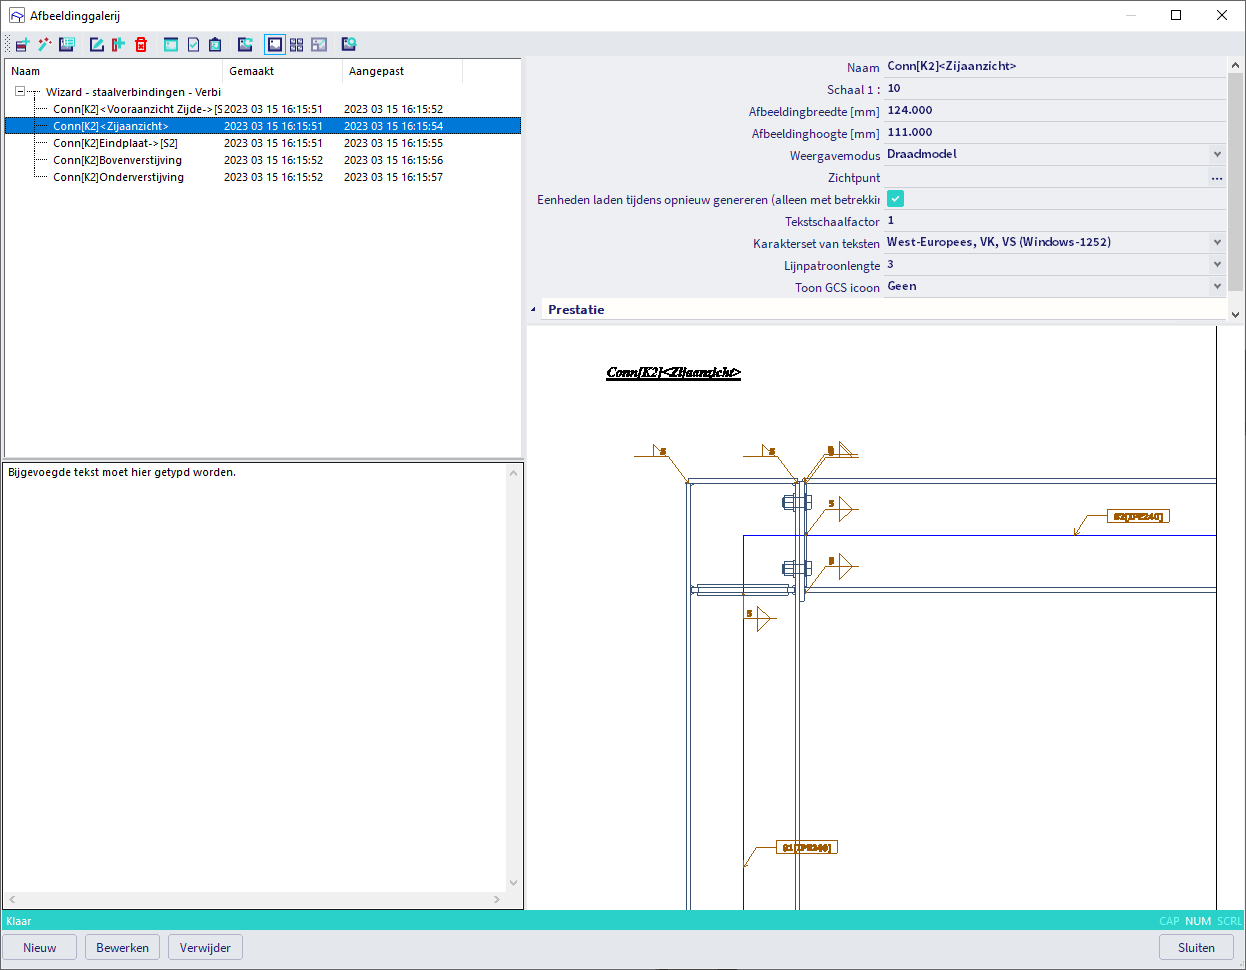
Task: Click the Afbeeldinggalerij window title icon
Action: click(17, 16)
